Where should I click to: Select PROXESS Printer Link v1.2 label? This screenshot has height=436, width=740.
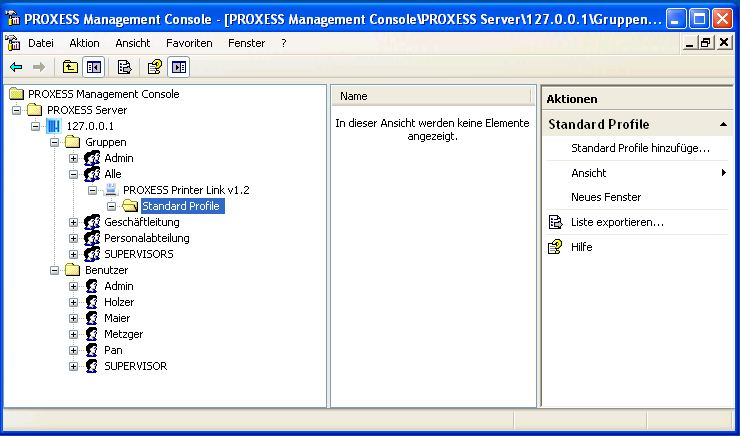(186, 190)
